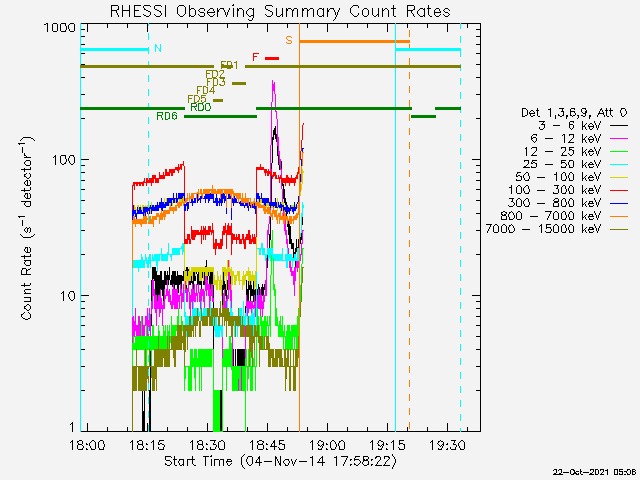This screenshot has width=640, height=480.
Task: Click the cyan line swatch for 25 - 50 keV
Action: (x=619, y=164)
